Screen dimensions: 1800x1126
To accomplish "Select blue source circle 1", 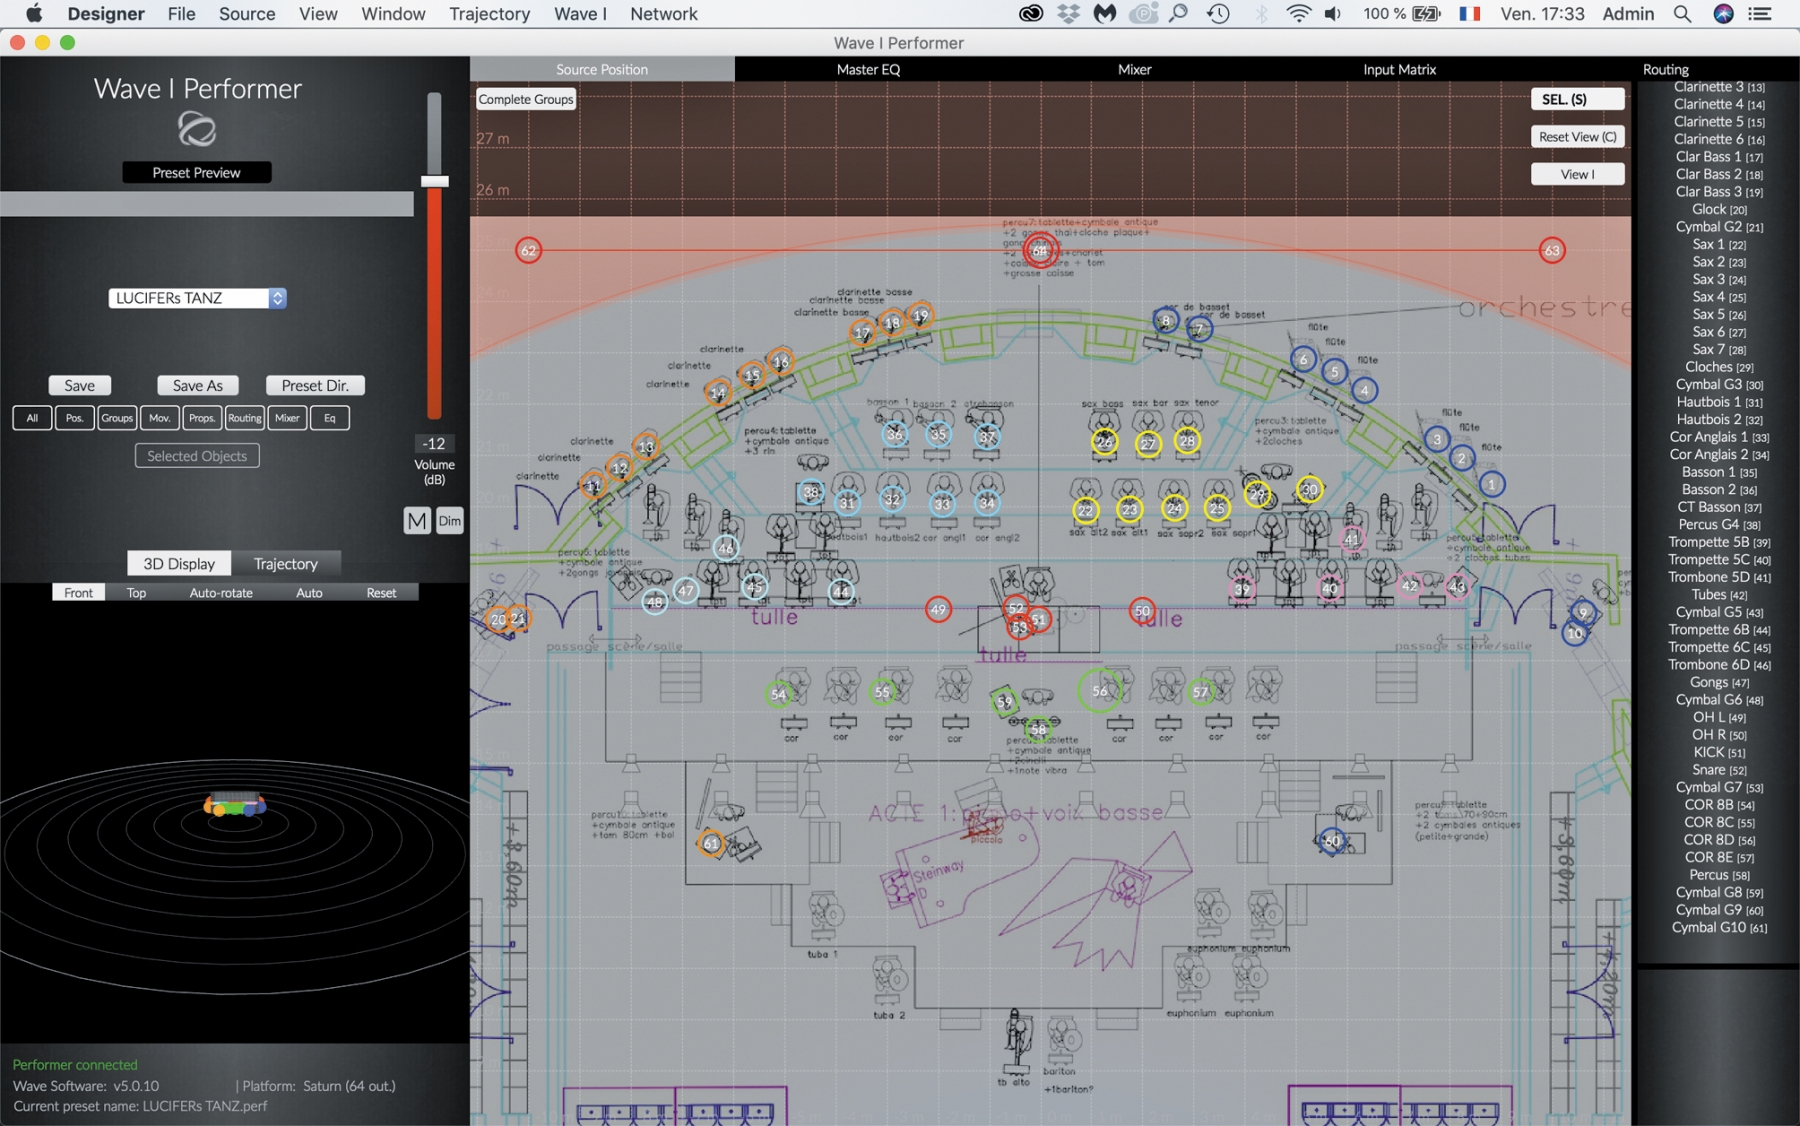I will coord(1491,485).
